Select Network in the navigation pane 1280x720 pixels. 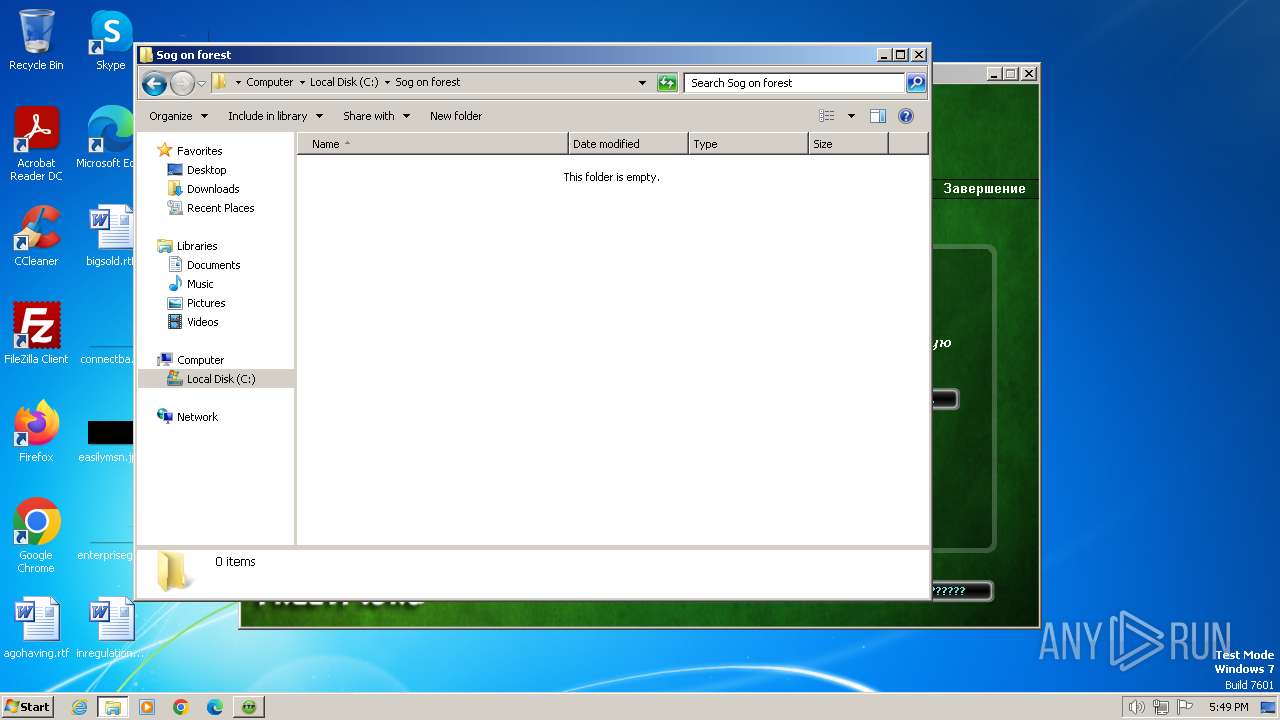tap(197, 417)
